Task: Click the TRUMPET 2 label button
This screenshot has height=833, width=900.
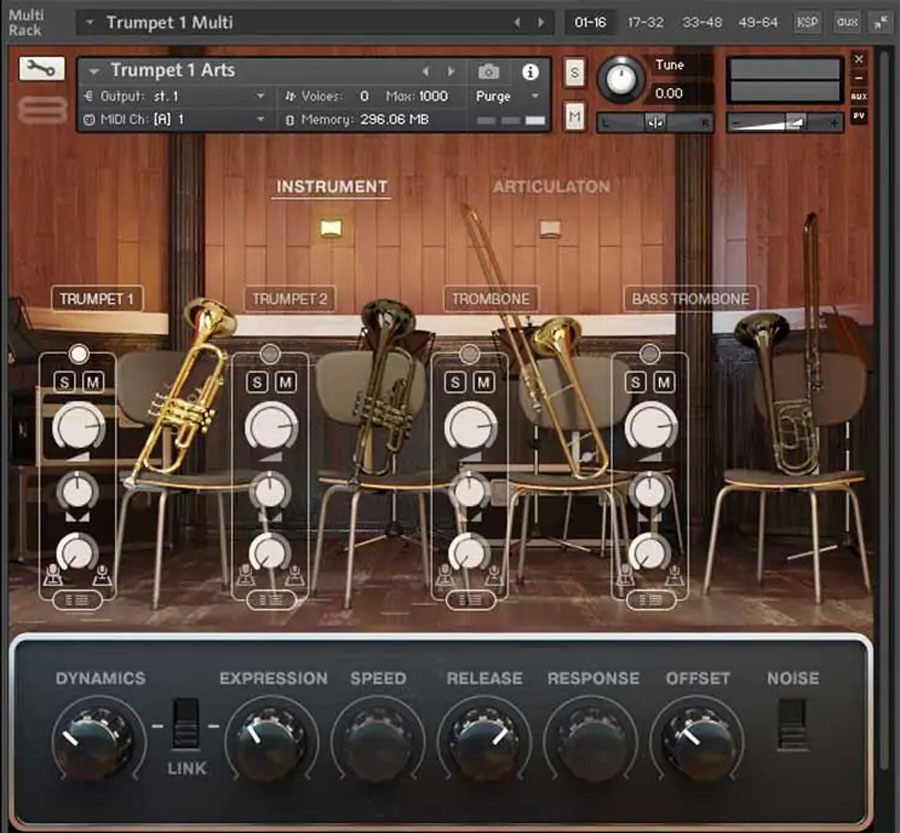Action: coord(289,299)
